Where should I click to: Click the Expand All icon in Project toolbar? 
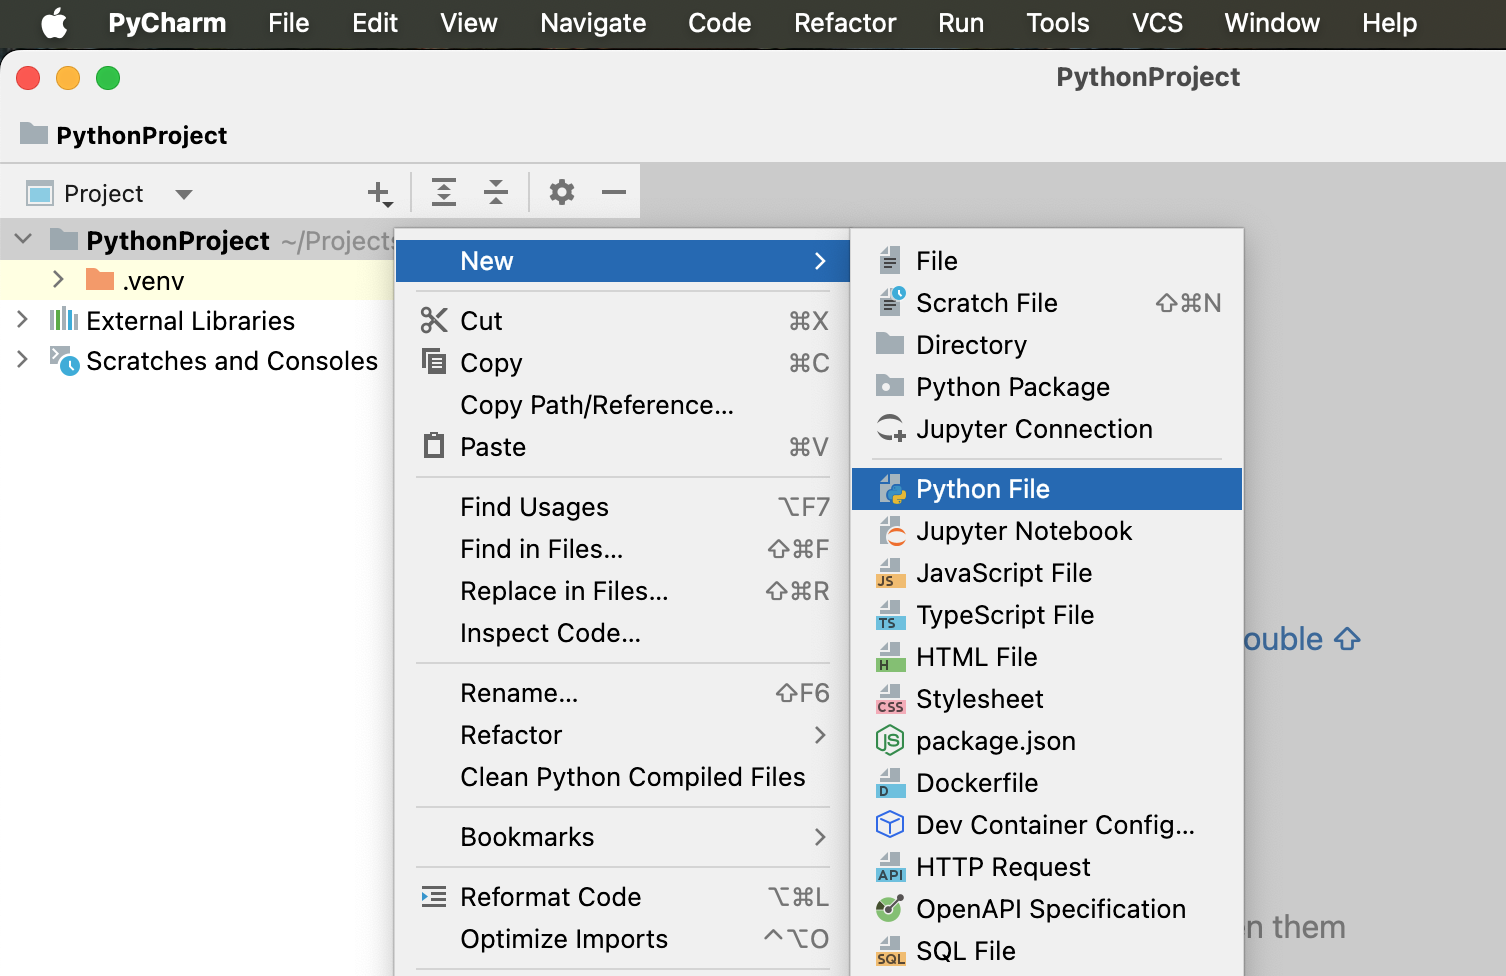point(444,192)
